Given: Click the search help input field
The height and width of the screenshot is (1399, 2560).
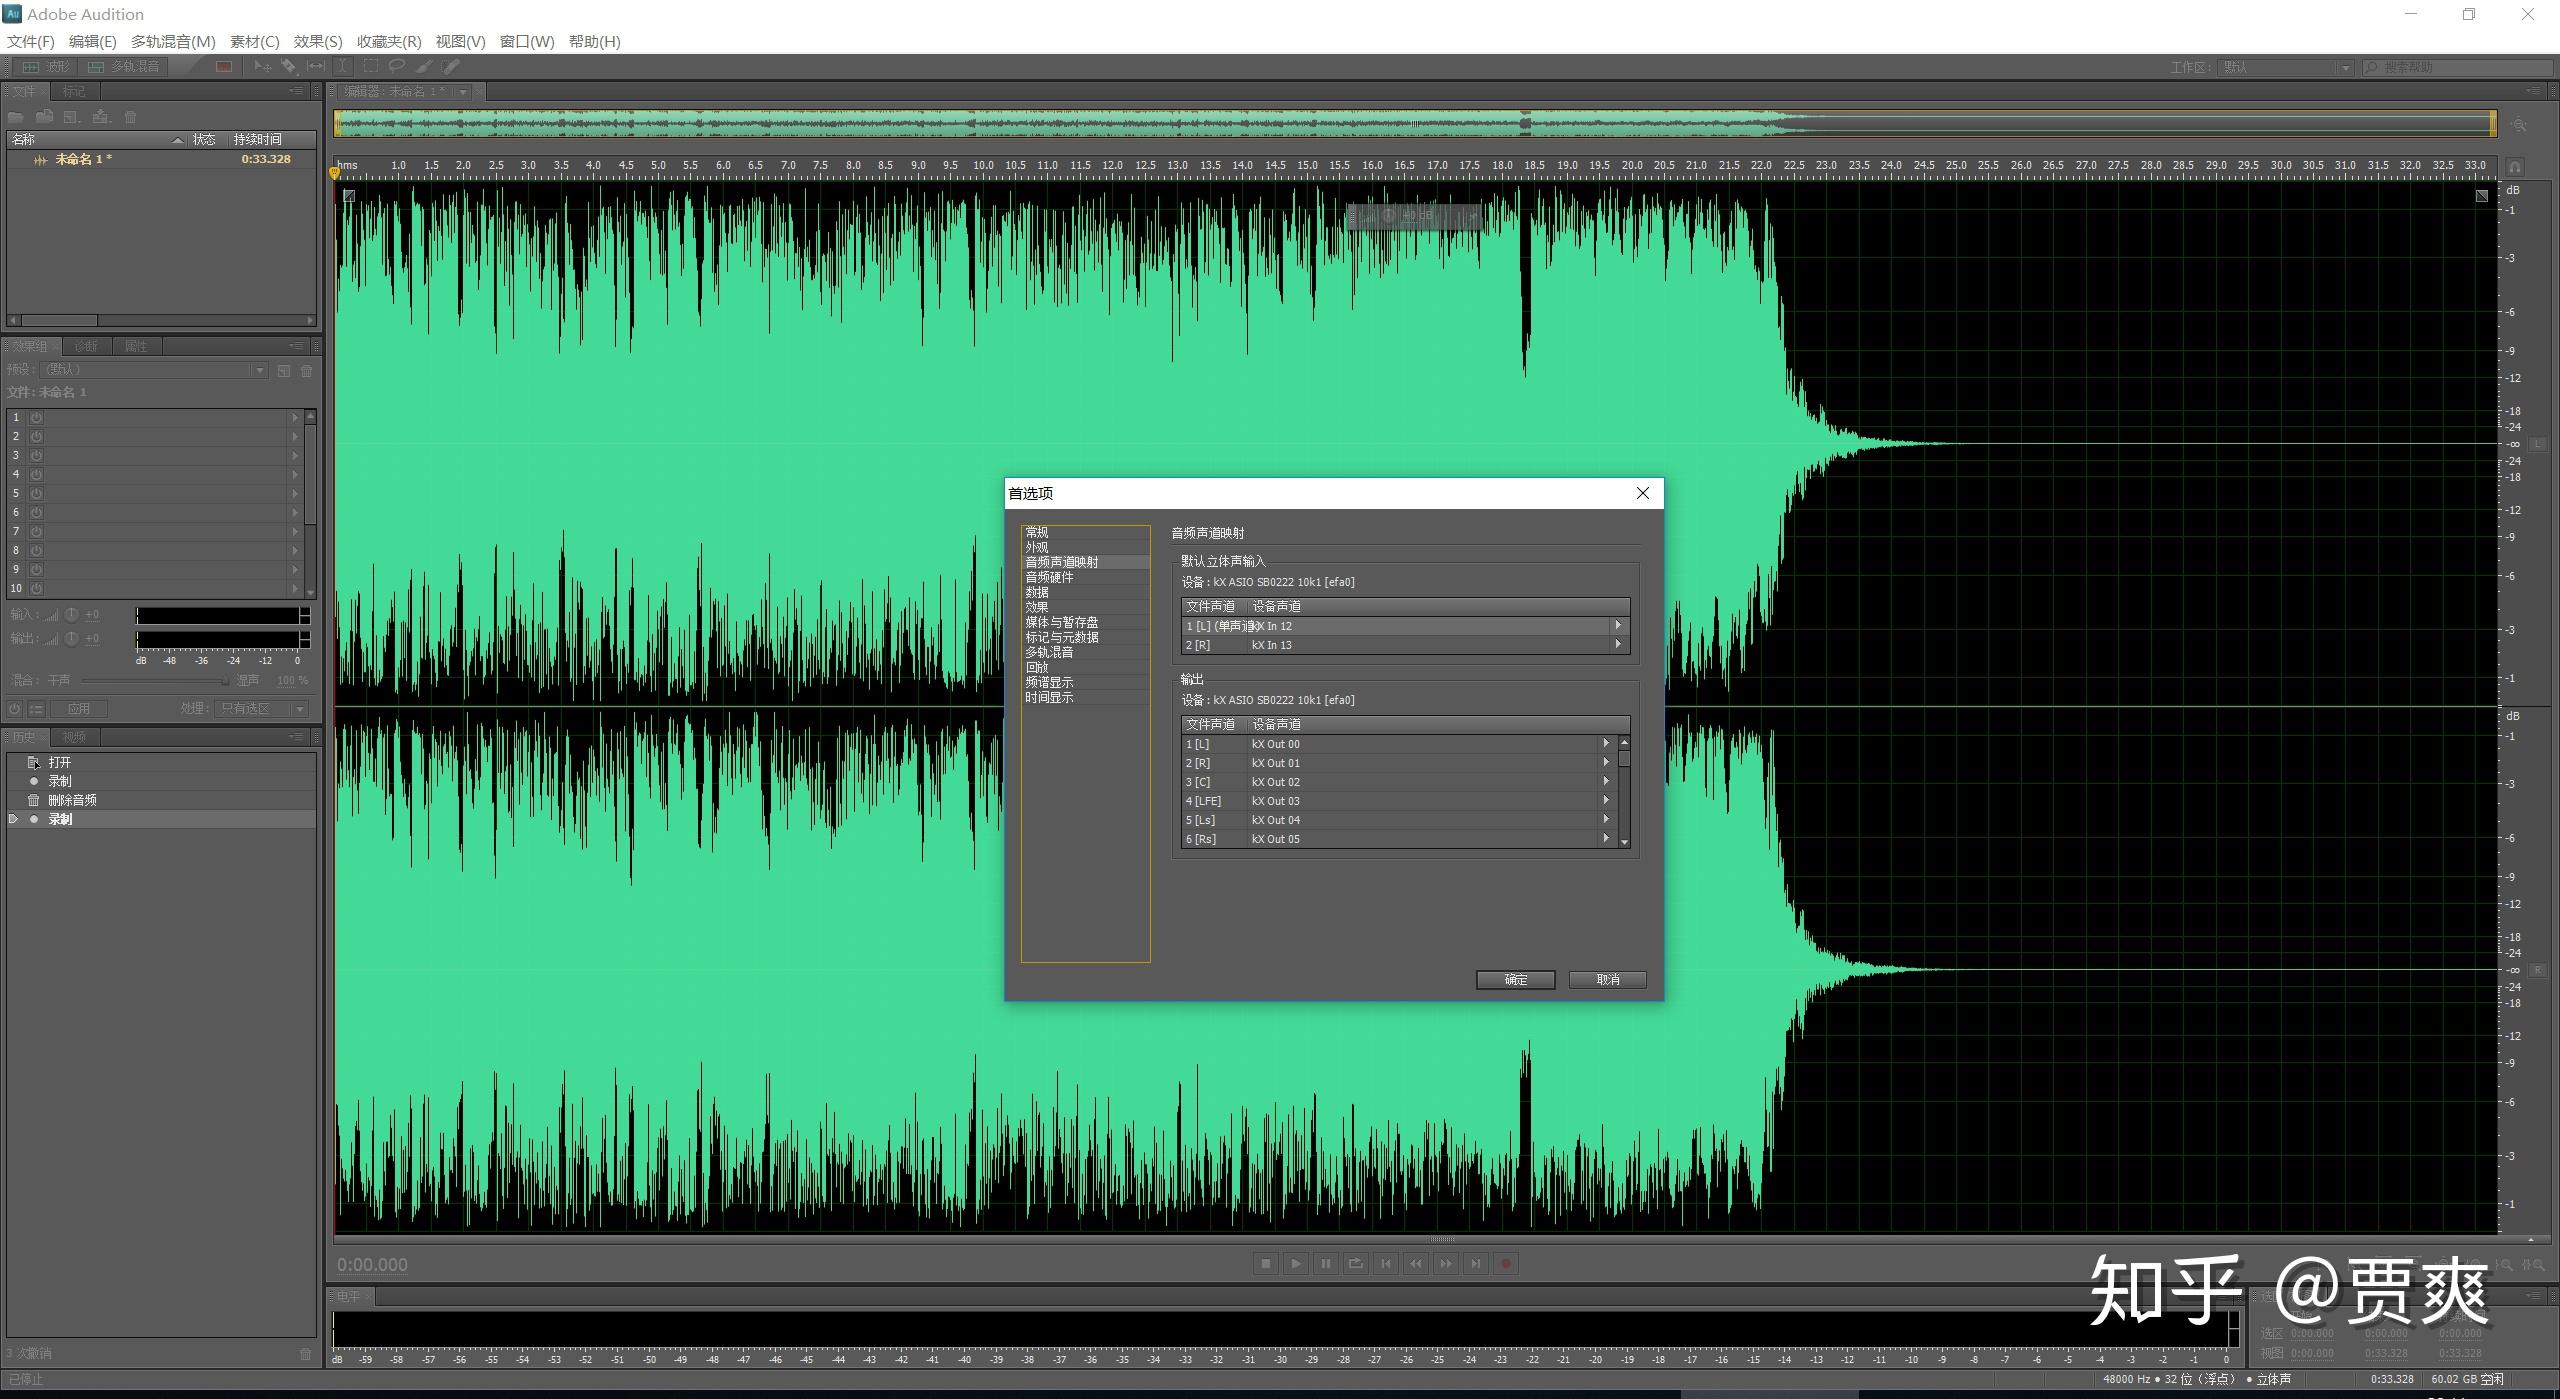Looking at the screenshot, I should (2458, 67).
